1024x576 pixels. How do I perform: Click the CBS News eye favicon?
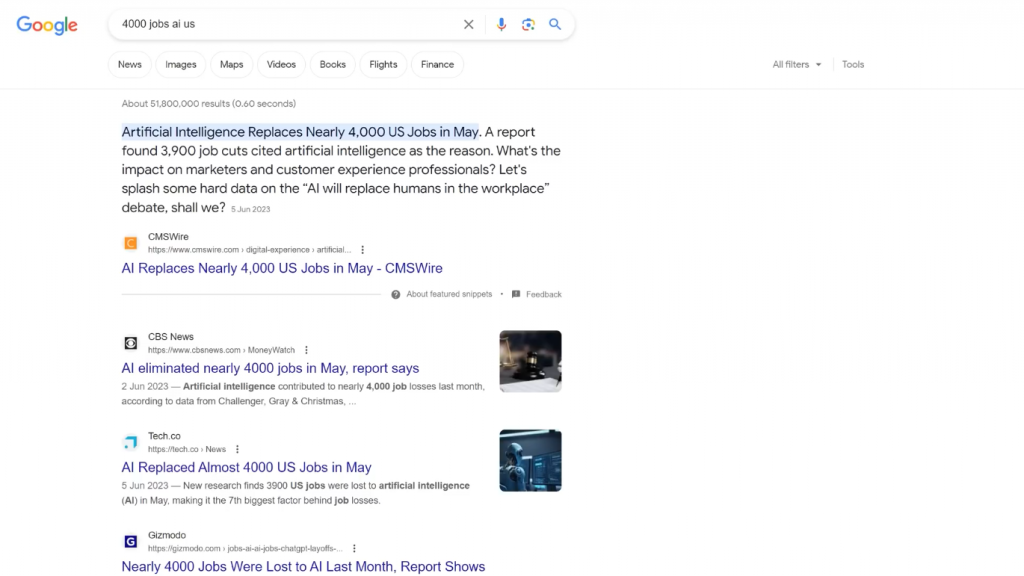(x=131, y=343)
